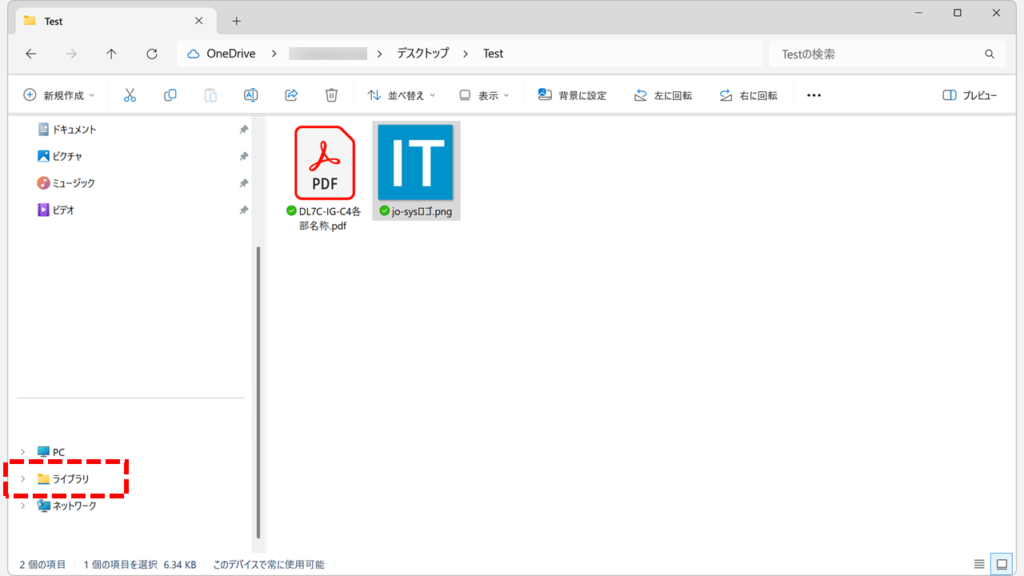Minimize the Explorer window
Image resolution: width=1024 pixels, height=576 pixels.
pos(918,13)
